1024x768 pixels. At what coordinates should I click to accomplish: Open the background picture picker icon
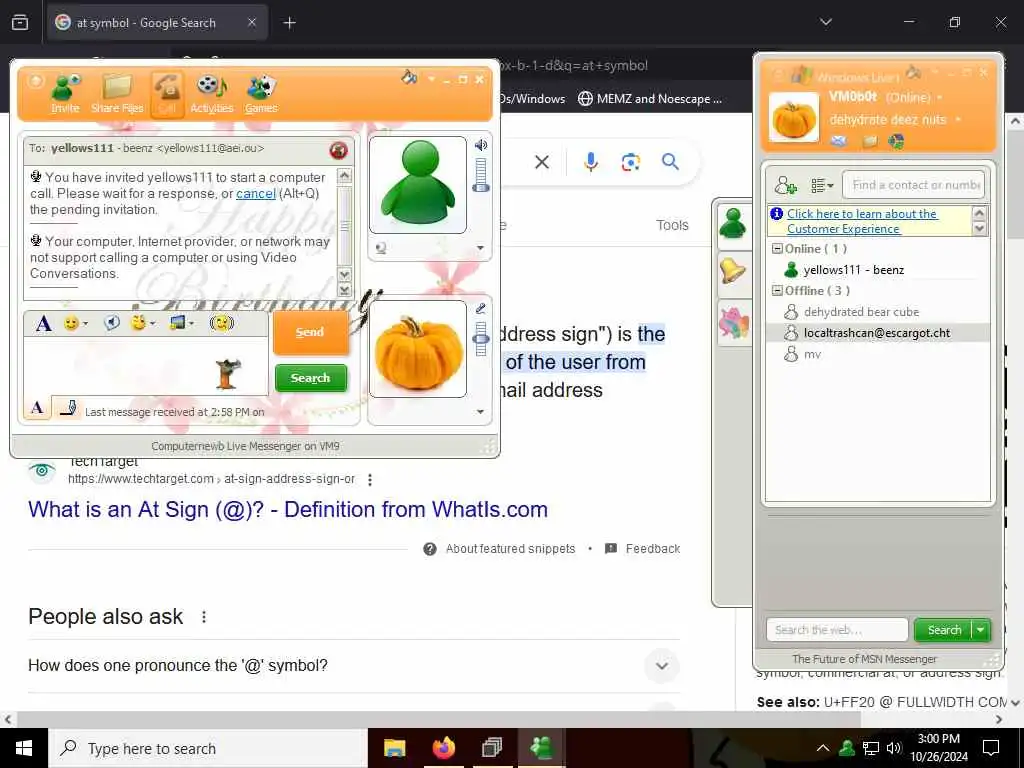click(177, 323)
